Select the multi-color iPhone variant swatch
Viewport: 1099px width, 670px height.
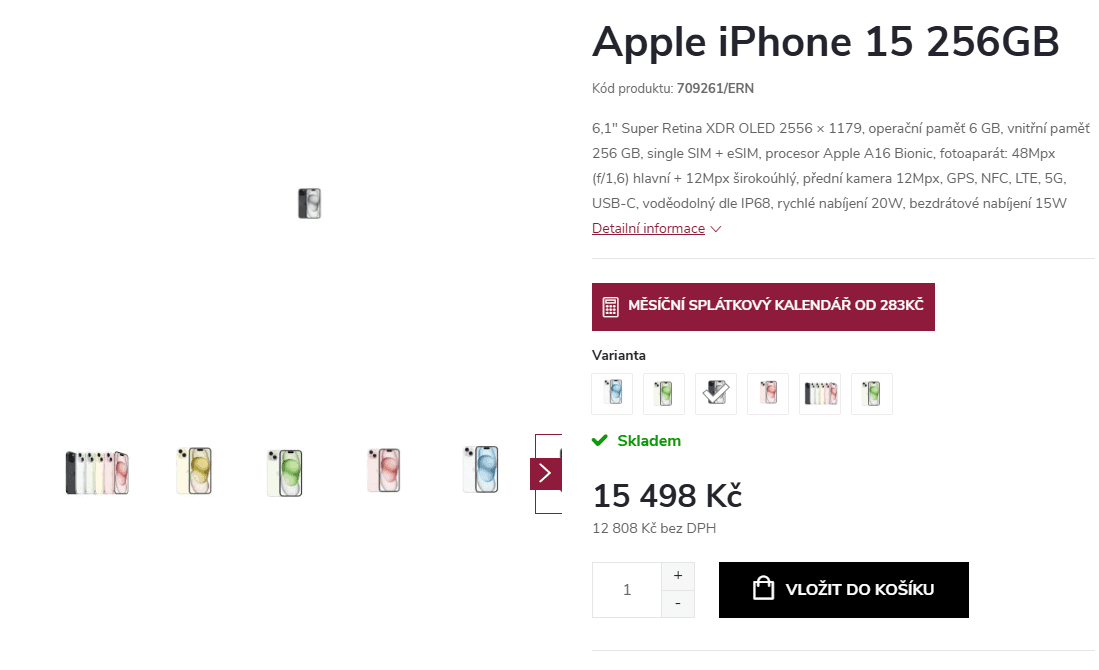pyautogui.click(x=820, y=393)
